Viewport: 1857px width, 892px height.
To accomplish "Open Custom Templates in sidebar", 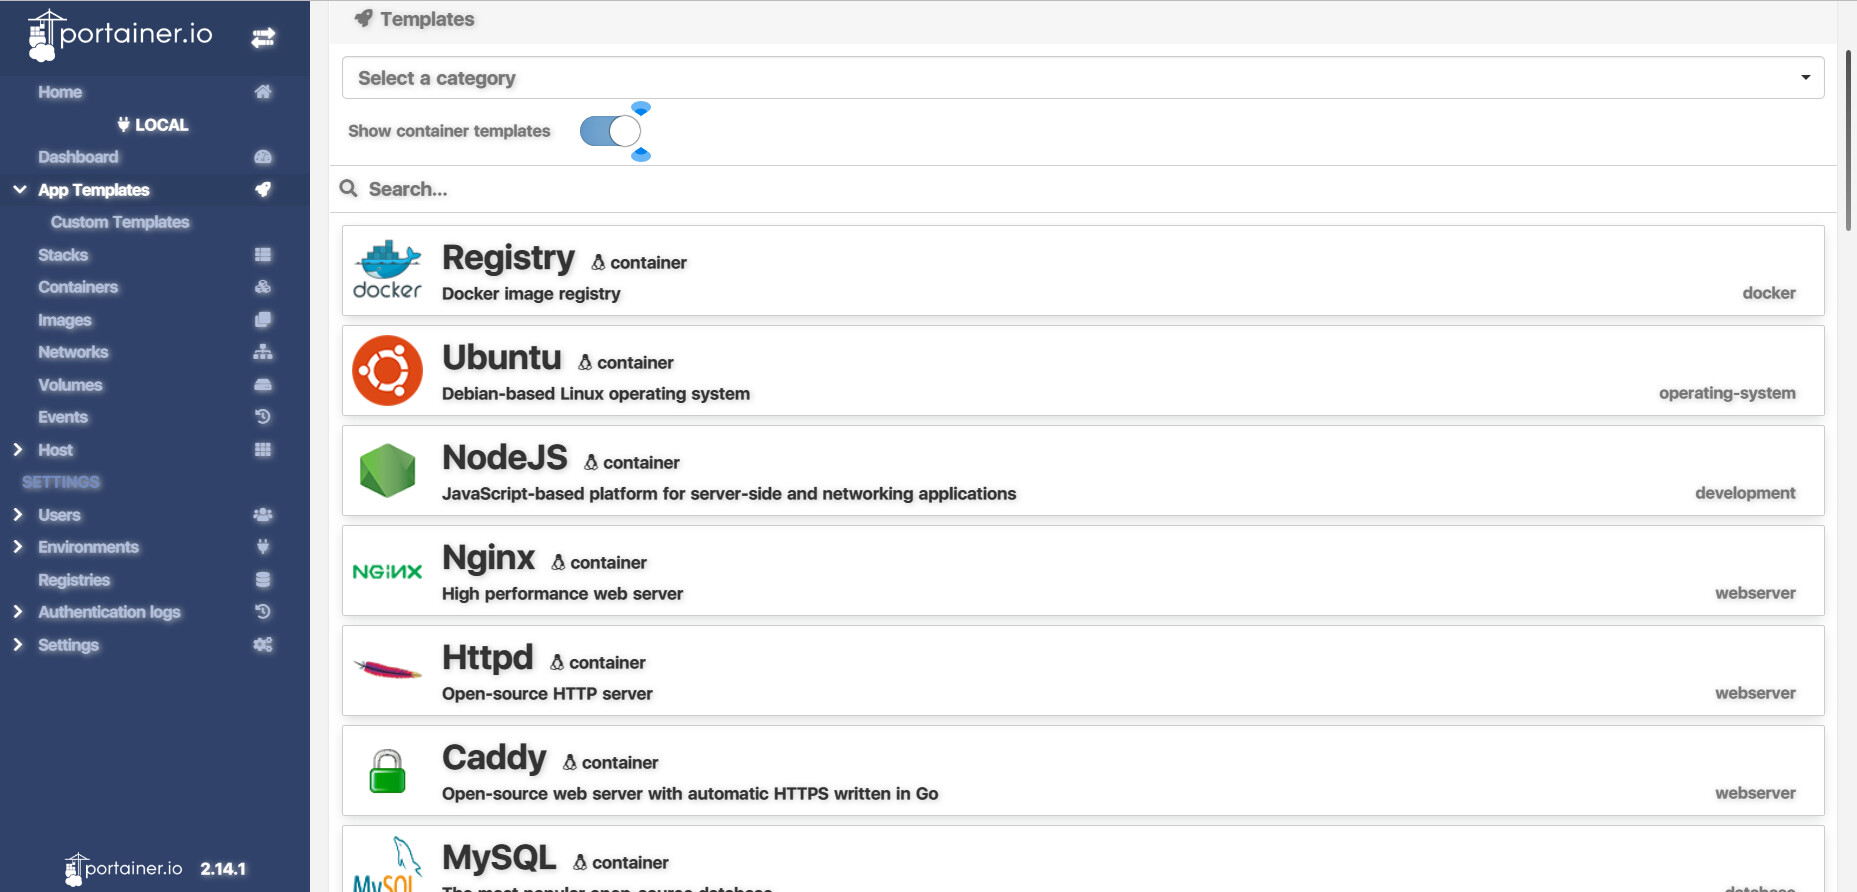I will [x=120, y=222].
